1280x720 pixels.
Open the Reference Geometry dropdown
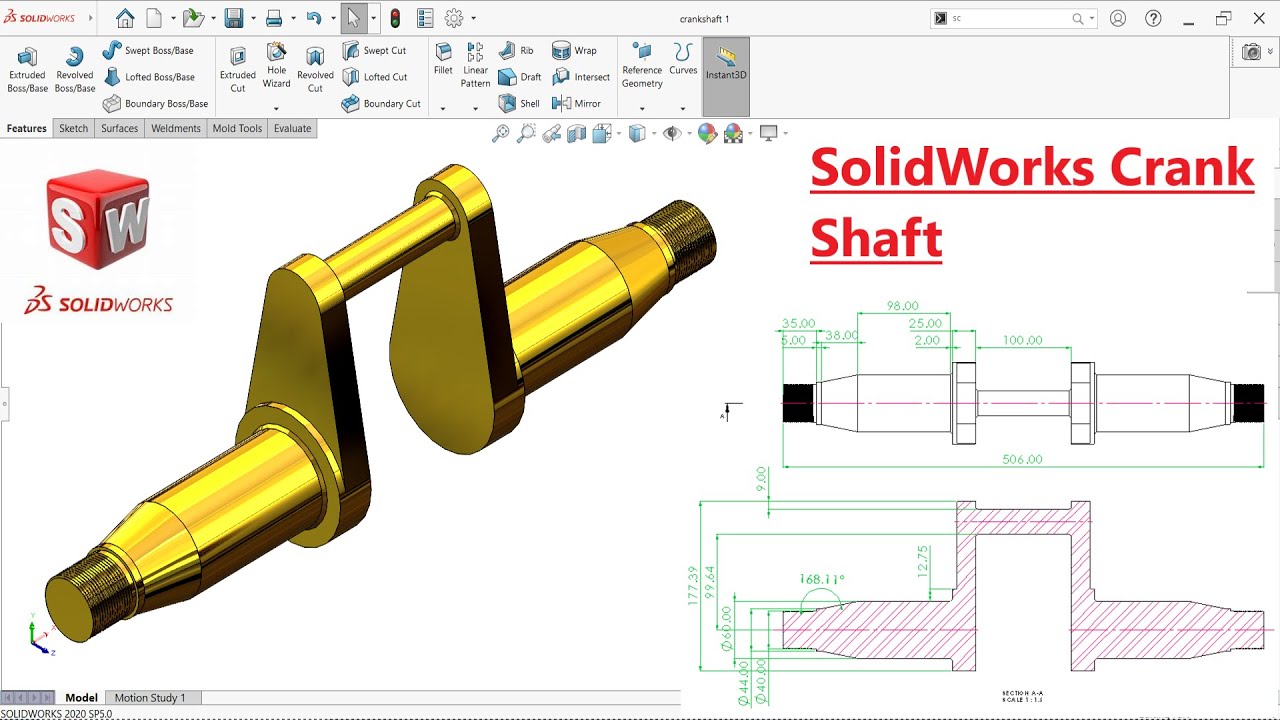tap(642, 108)
